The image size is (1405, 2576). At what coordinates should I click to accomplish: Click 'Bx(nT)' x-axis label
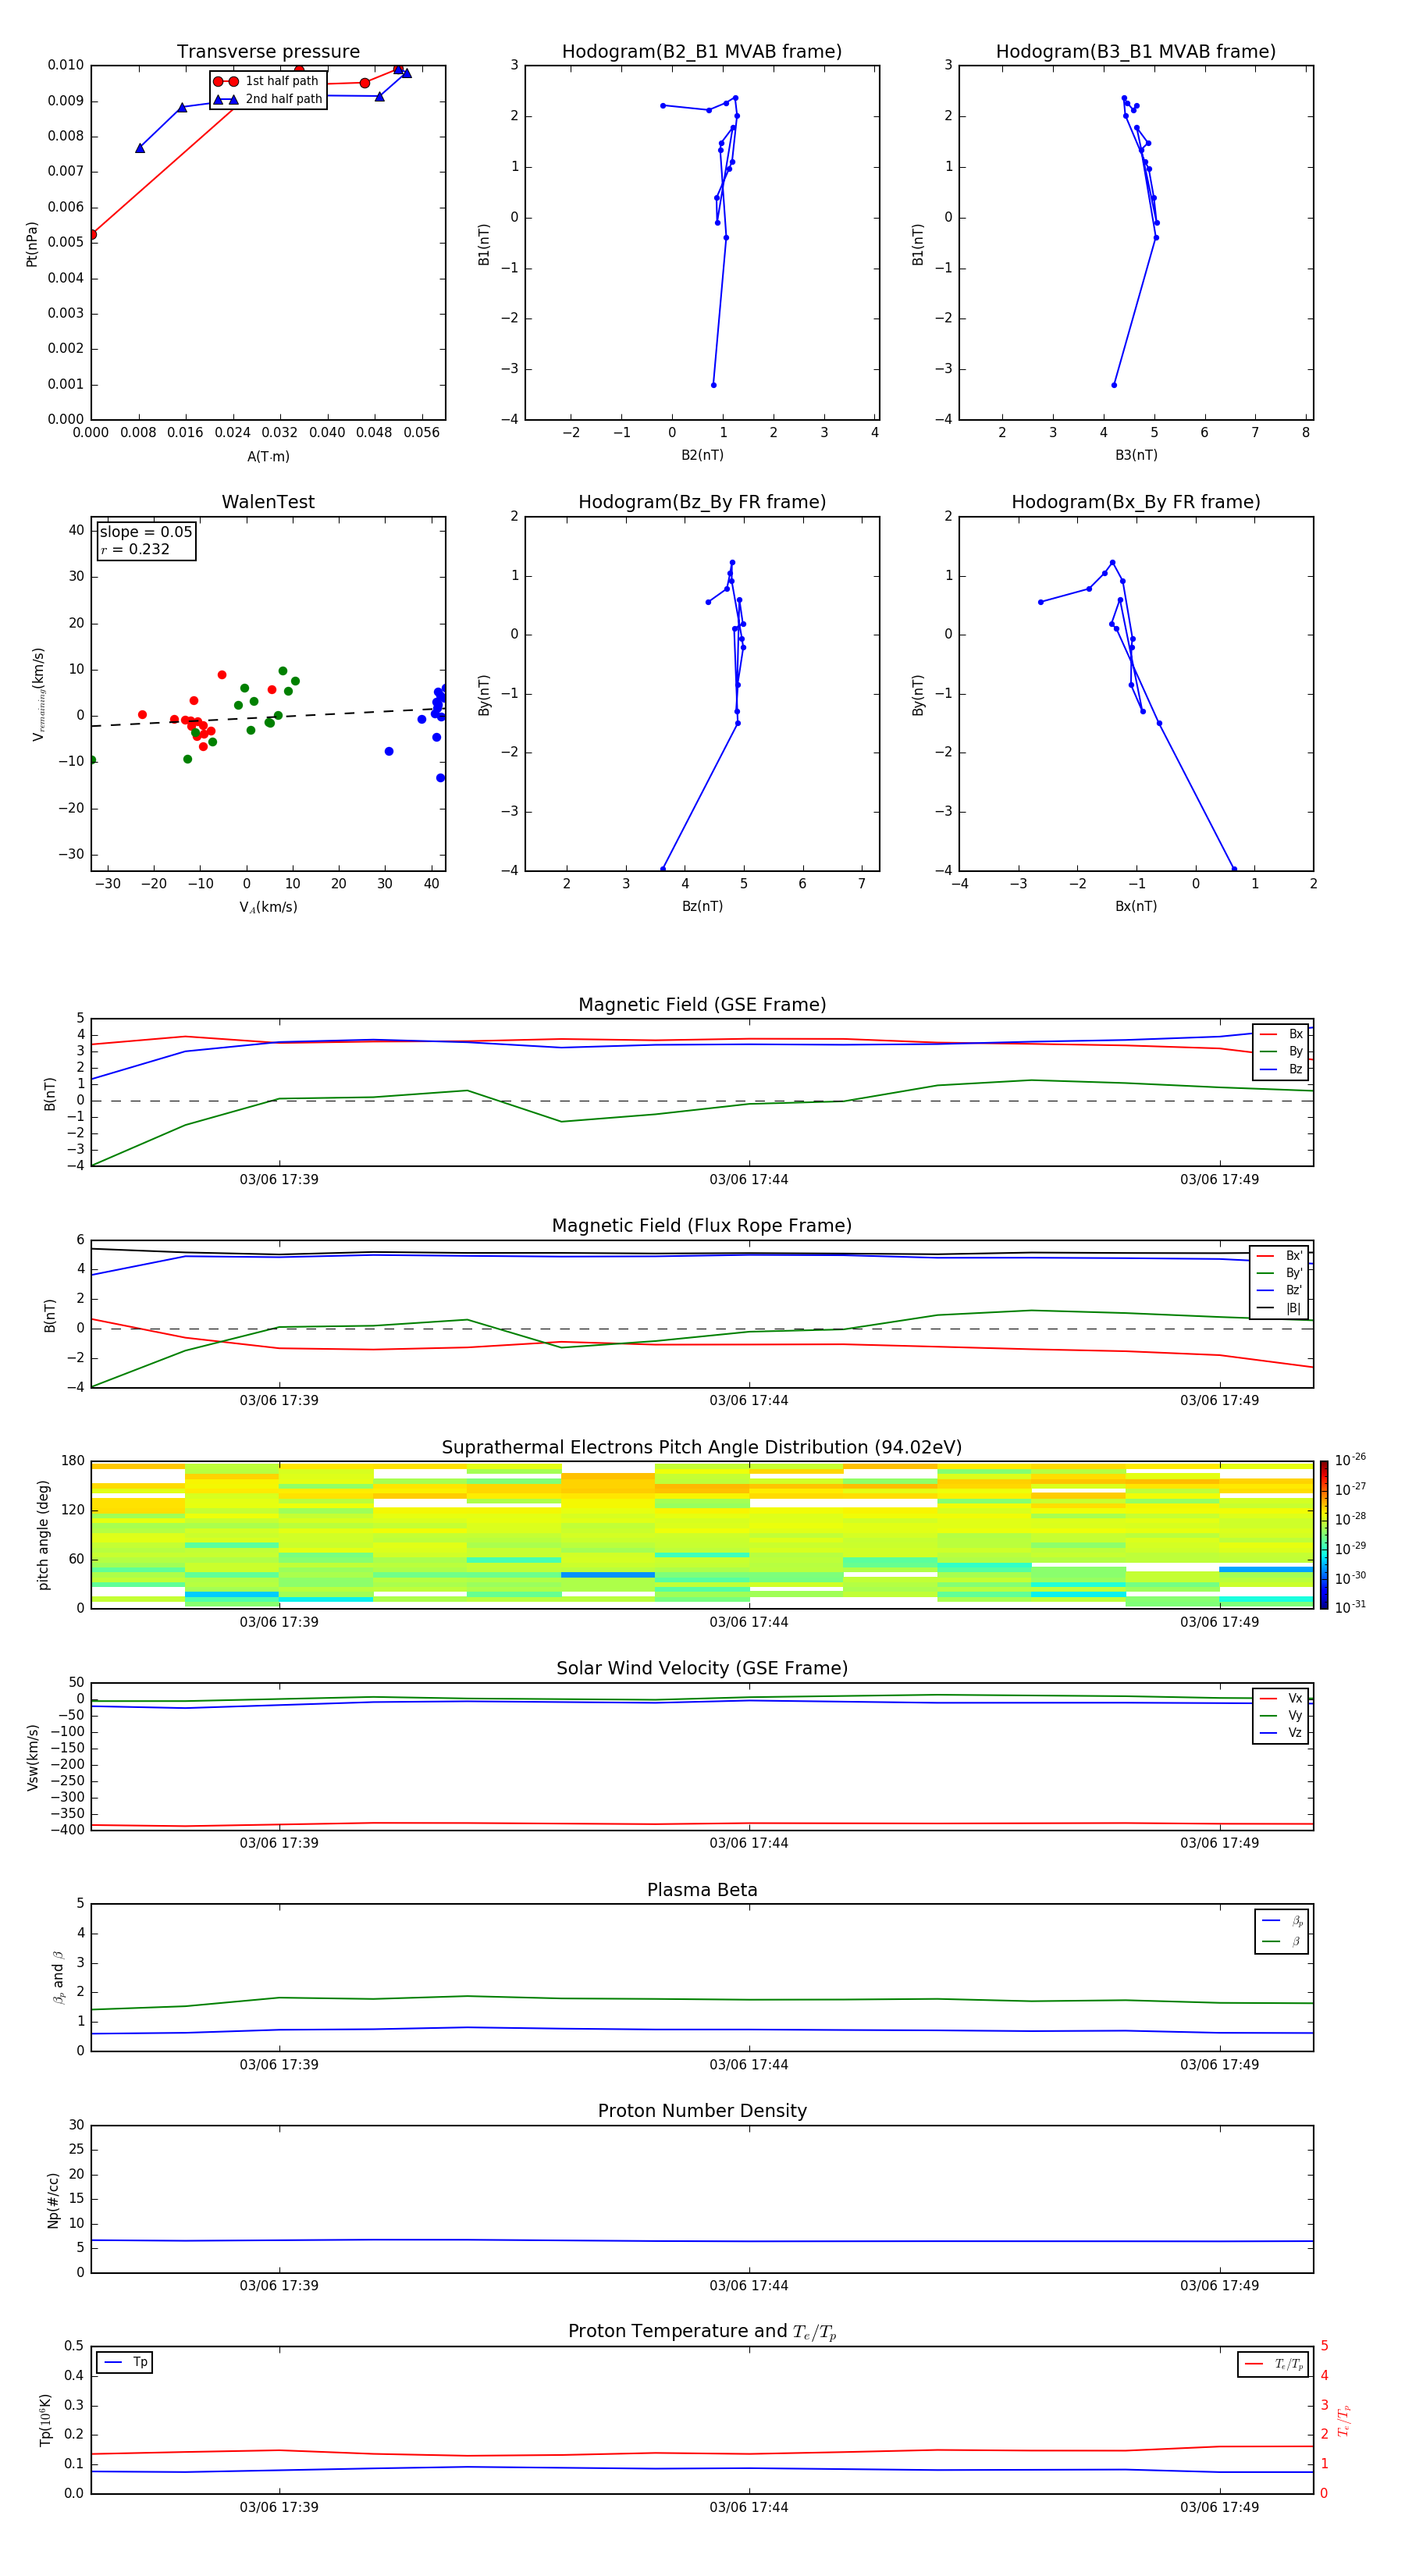[x=1136, y=906]
